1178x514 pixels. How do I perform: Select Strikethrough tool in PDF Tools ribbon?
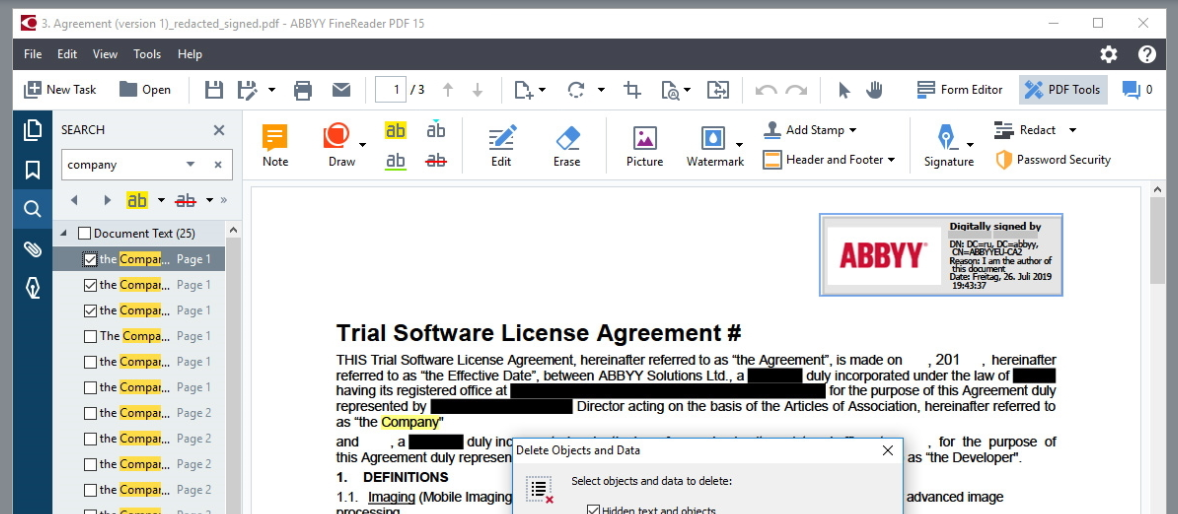coord(436,160)
